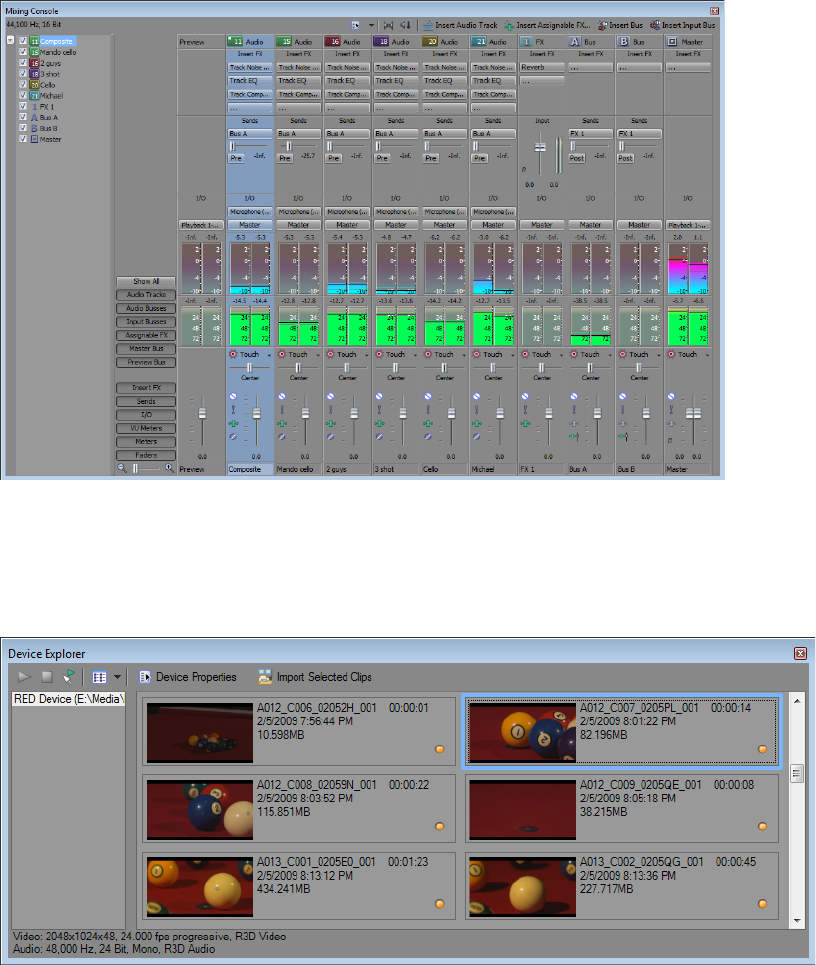The image size is (816, 965).
Task: Uncheck the Cello checkbox in list
Action: (x=23, y=84)
